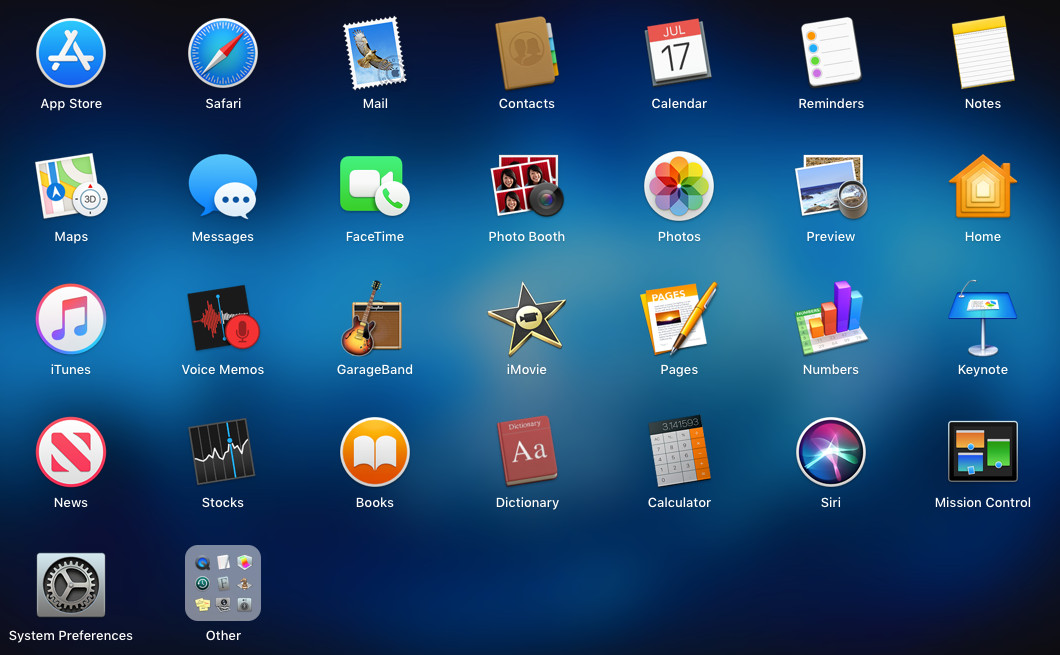Open the App Store app
The height and width of the screenshot is (655, 1060).
pyautogui.click(x=71, y=53)
